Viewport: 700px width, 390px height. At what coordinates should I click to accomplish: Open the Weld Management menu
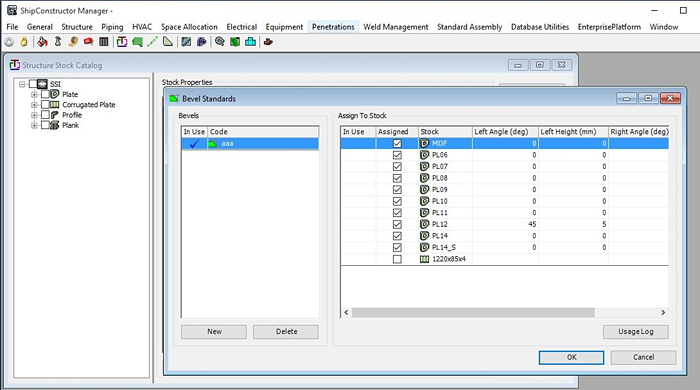tap(396, 27)
